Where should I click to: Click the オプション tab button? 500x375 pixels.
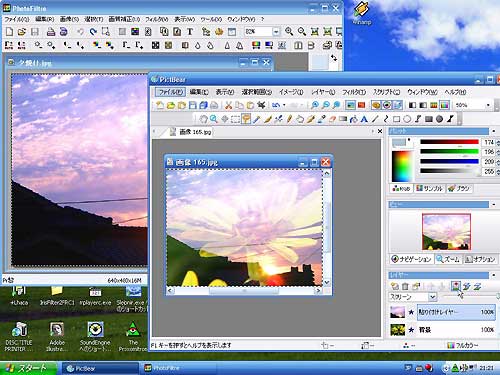[480, 259]
